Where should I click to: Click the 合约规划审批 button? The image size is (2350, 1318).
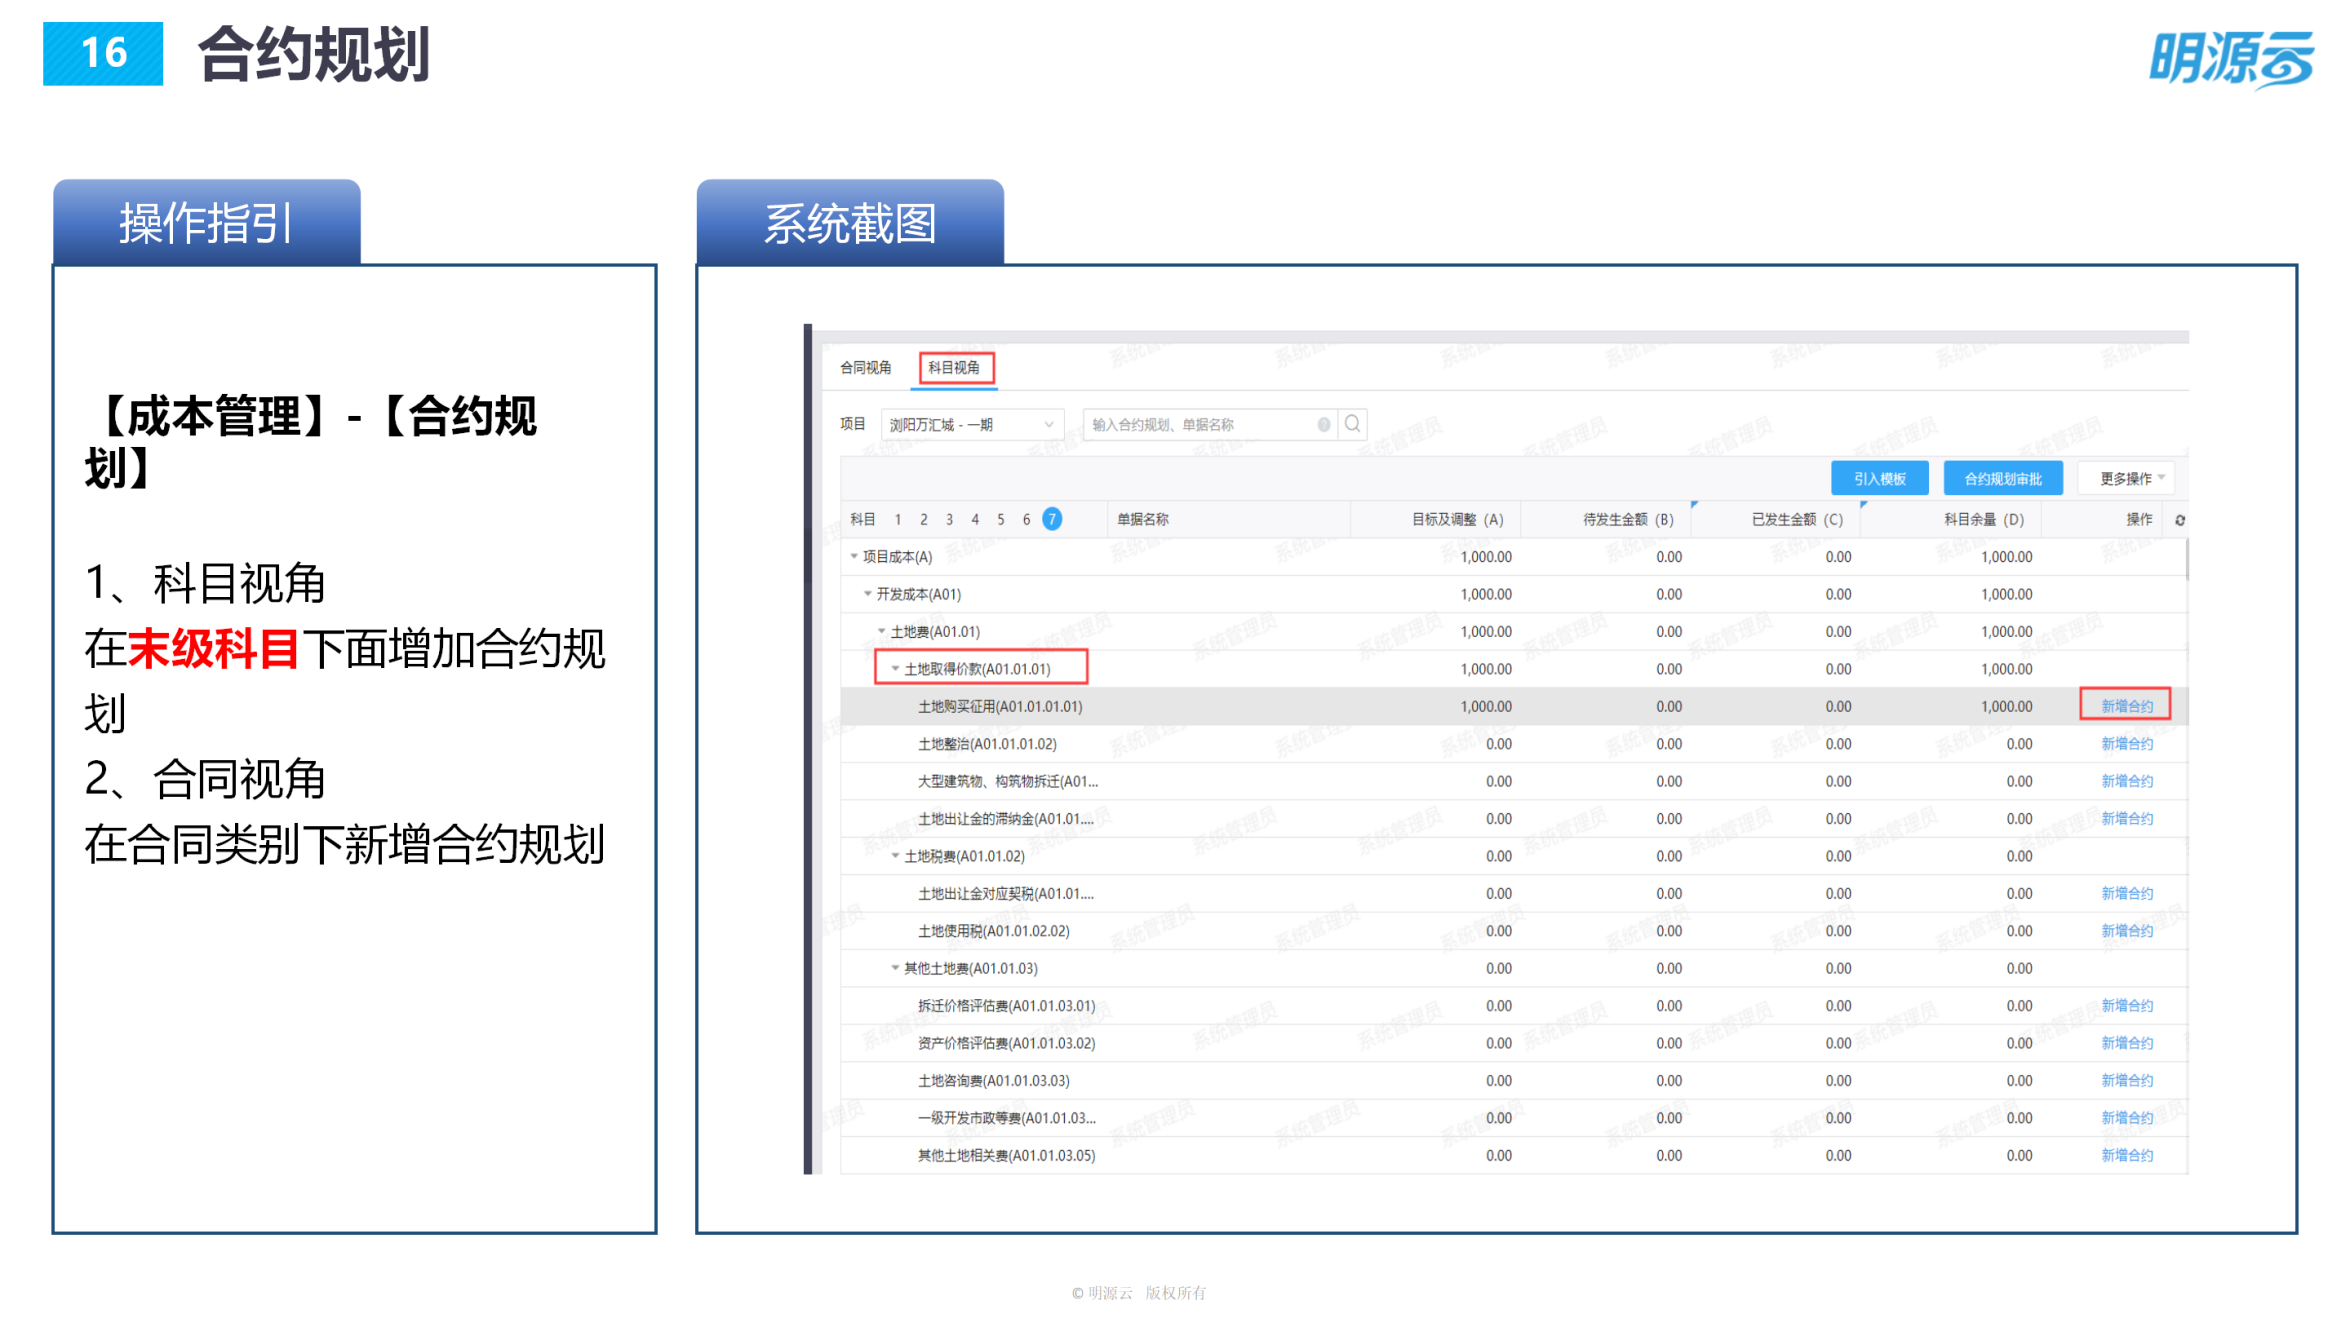[x=2003, y=478]
